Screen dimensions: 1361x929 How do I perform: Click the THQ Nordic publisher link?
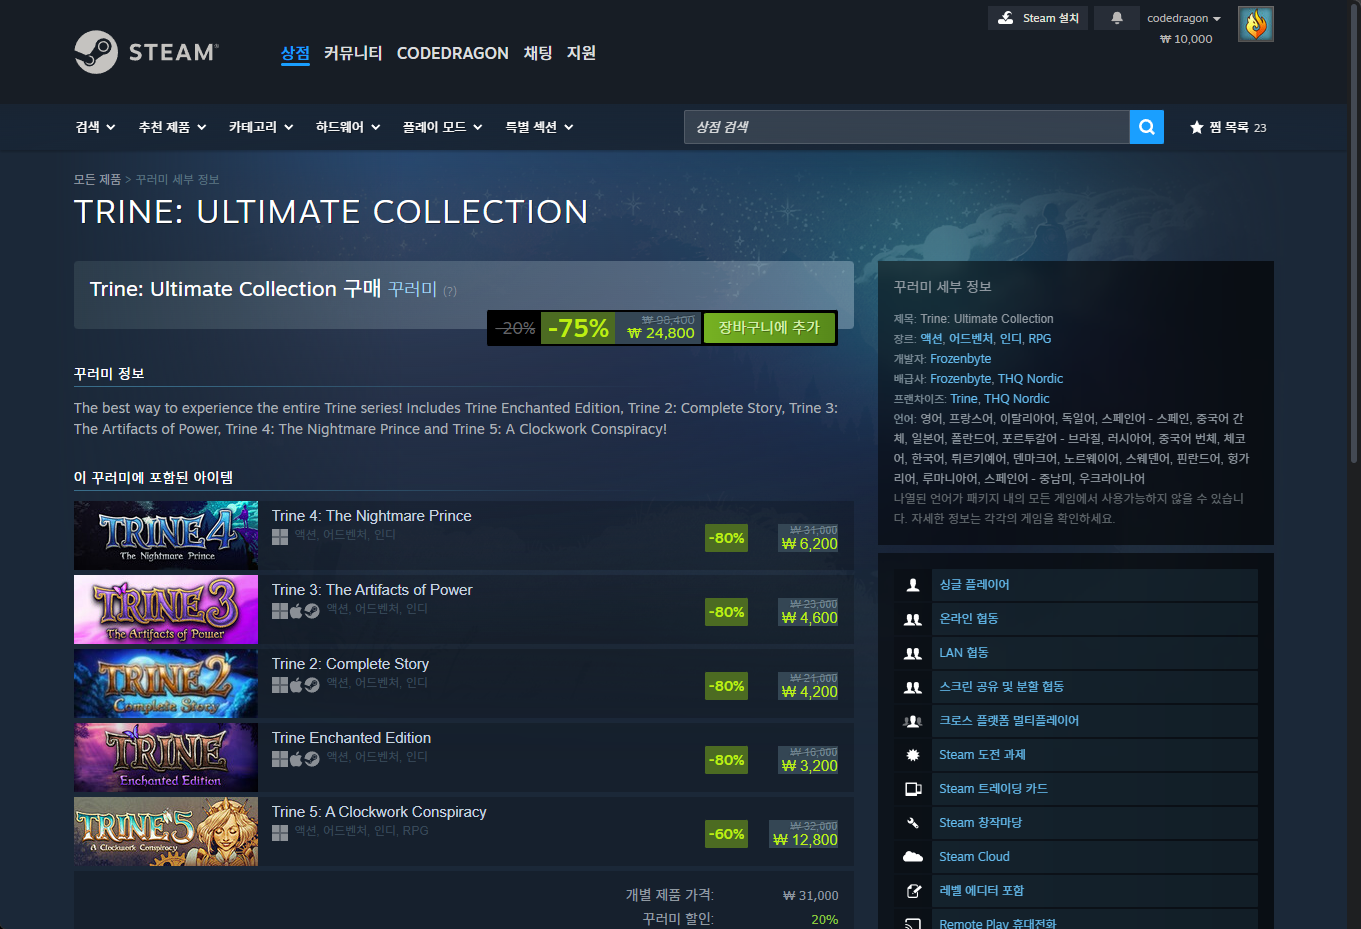click(1030, 379)
